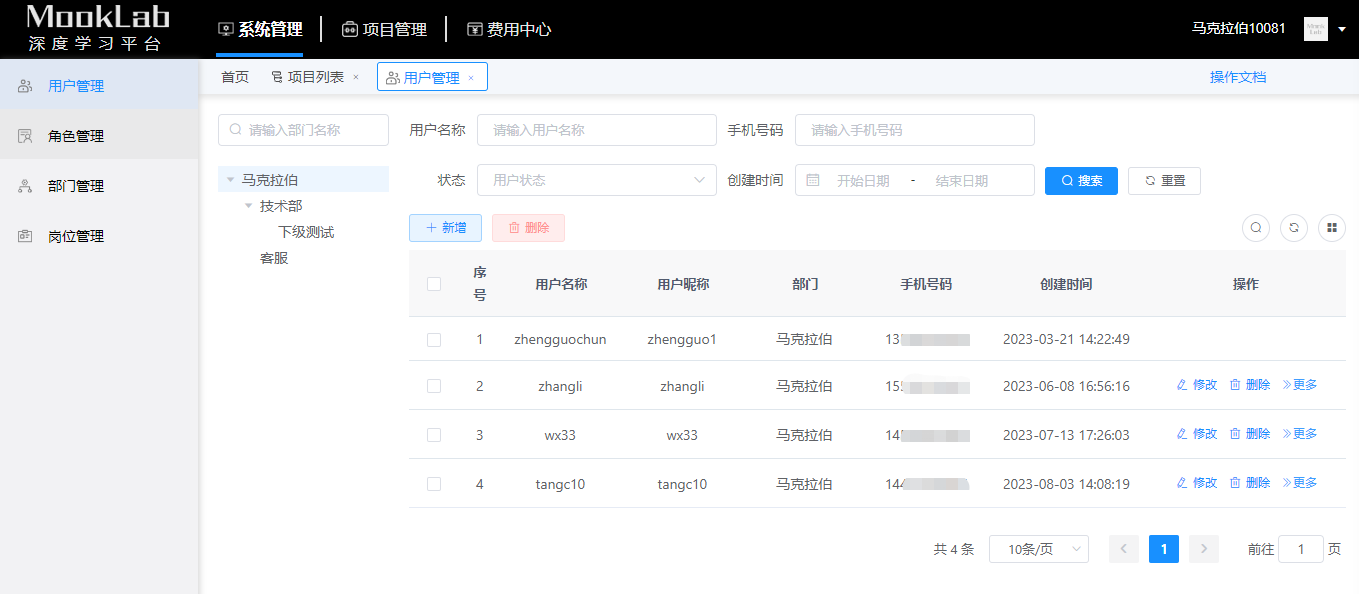The image size is (1359, 594).
Task: Open the 操作文档 link
Action: (x=1237, y=77)
